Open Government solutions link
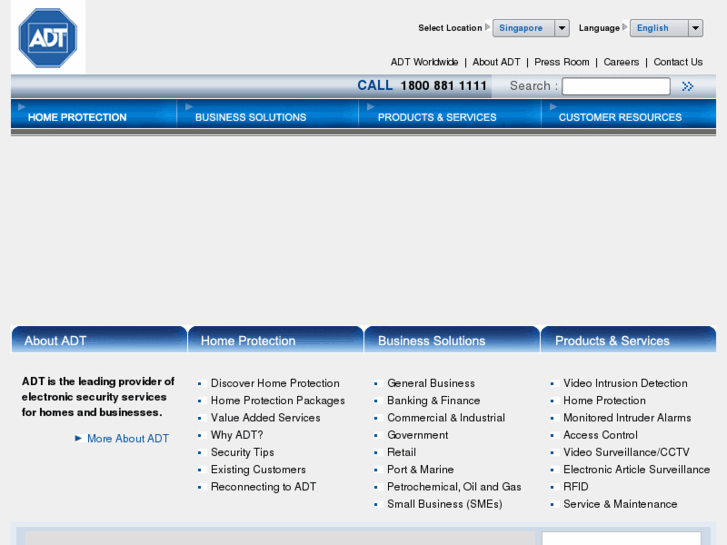727x545 pixels. [417, 435]
